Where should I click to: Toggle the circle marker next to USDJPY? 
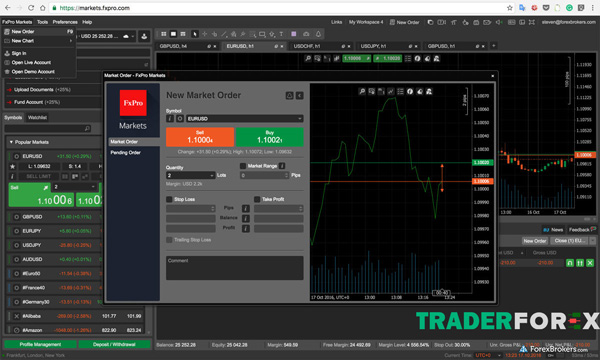pyautogui.click(x=16, y=245)
